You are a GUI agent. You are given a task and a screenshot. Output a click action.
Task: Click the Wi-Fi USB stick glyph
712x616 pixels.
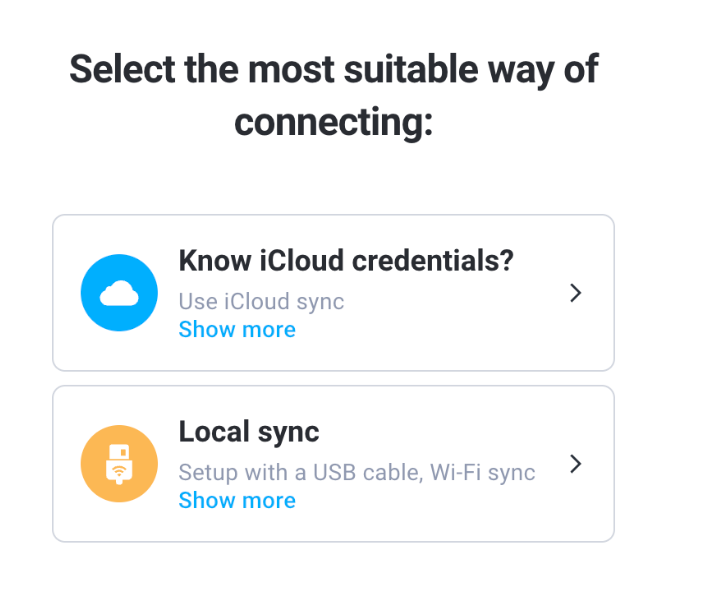pyautogui.click(x=119, y=465)
